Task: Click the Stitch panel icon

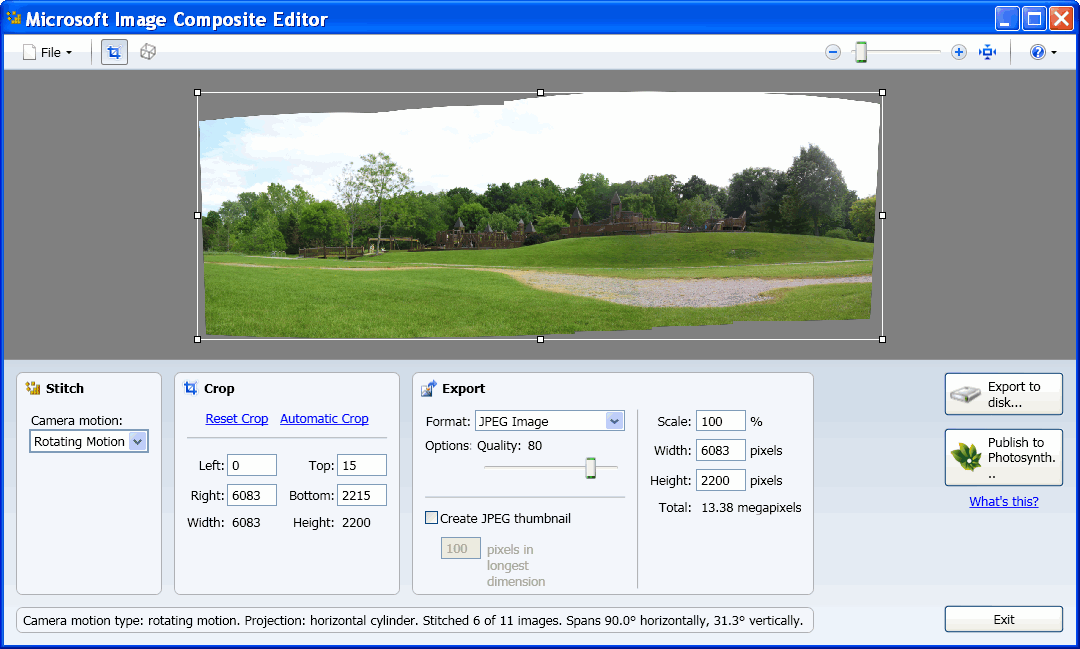Action: (33, 388)
